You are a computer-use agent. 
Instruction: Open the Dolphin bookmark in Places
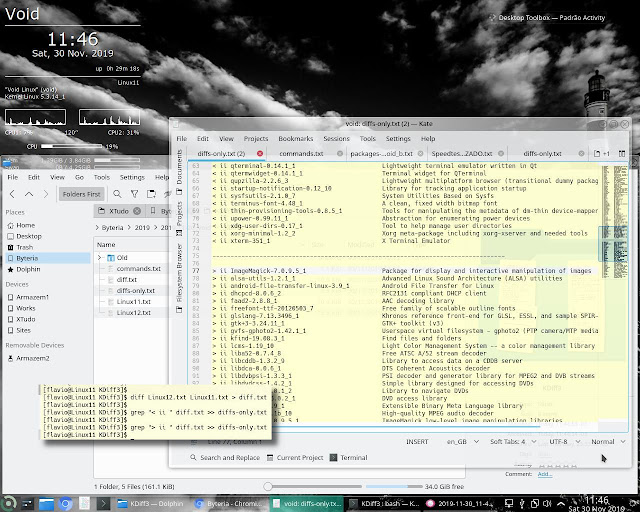coord(28,269)
